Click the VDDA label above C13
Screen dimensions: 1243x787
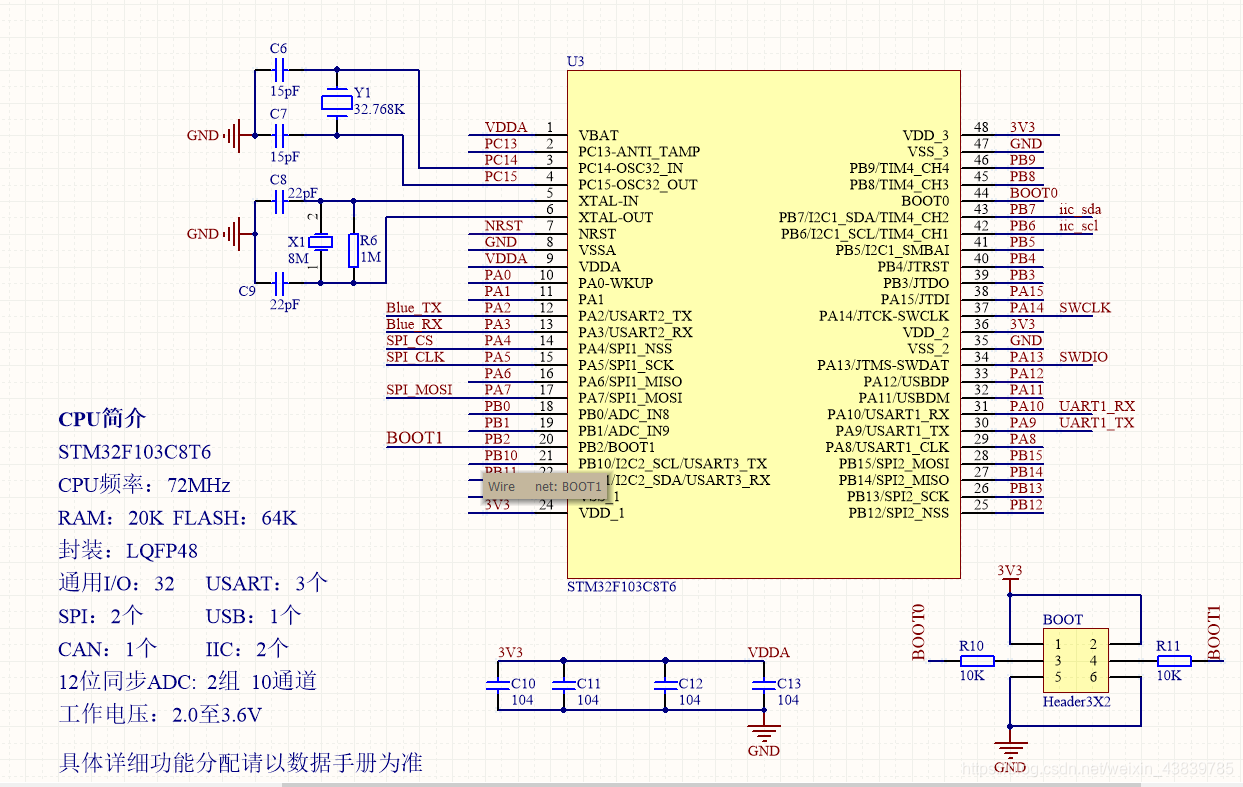point(768,652)
